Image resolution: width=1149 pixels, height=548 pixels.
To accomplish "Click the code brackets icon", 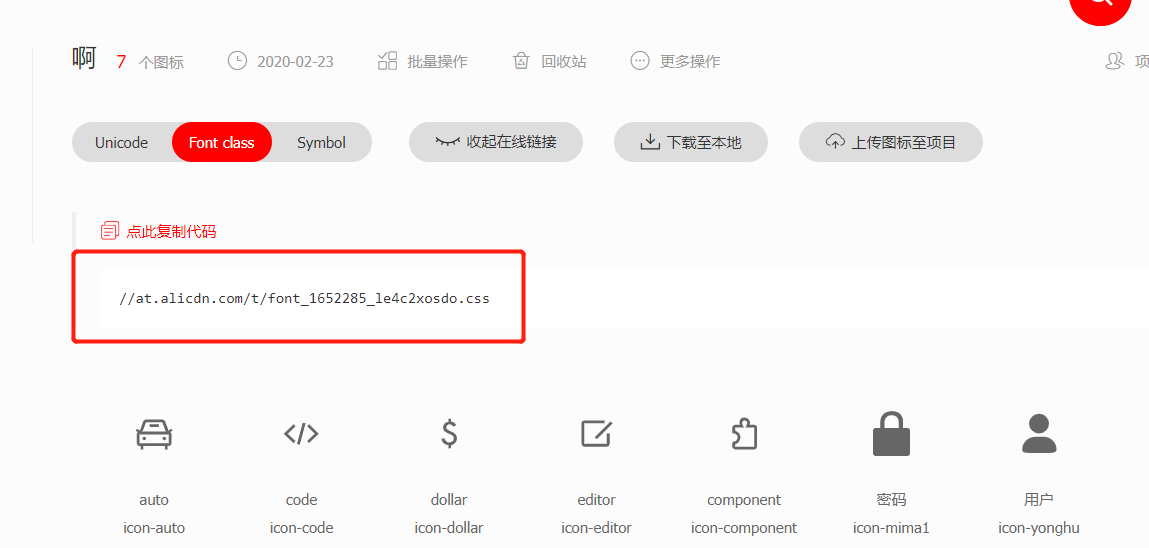I will click(x=301, y=434).
